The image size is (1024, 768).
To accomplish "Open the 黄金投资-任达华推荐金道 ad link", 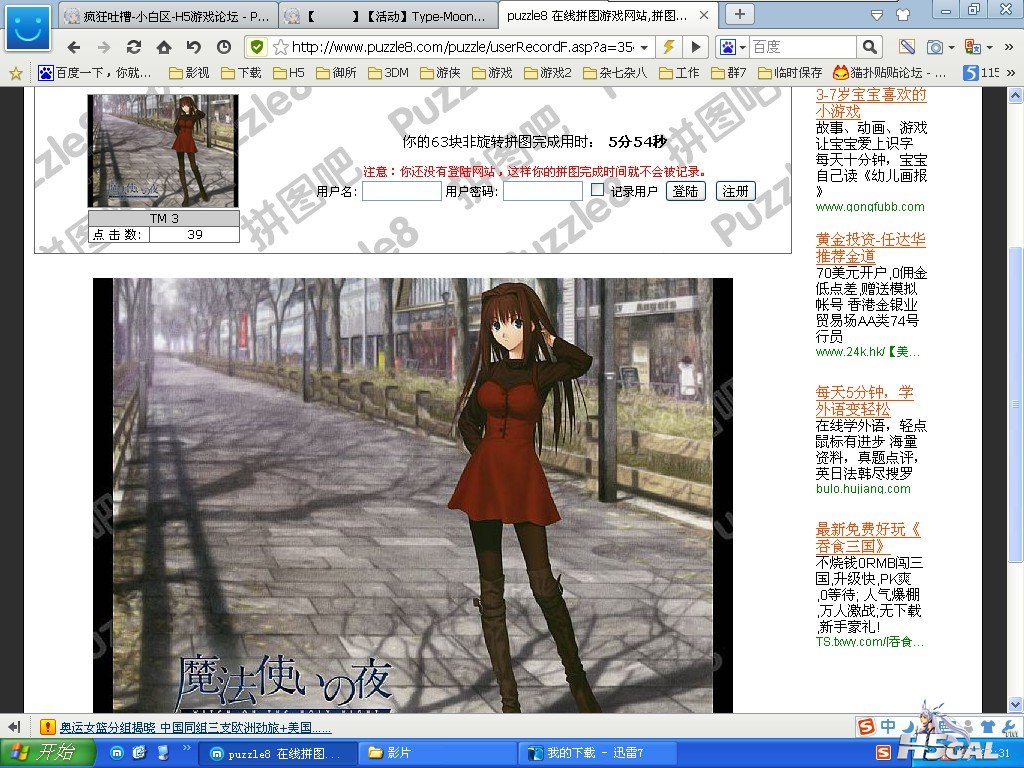I will pos(871,248).
